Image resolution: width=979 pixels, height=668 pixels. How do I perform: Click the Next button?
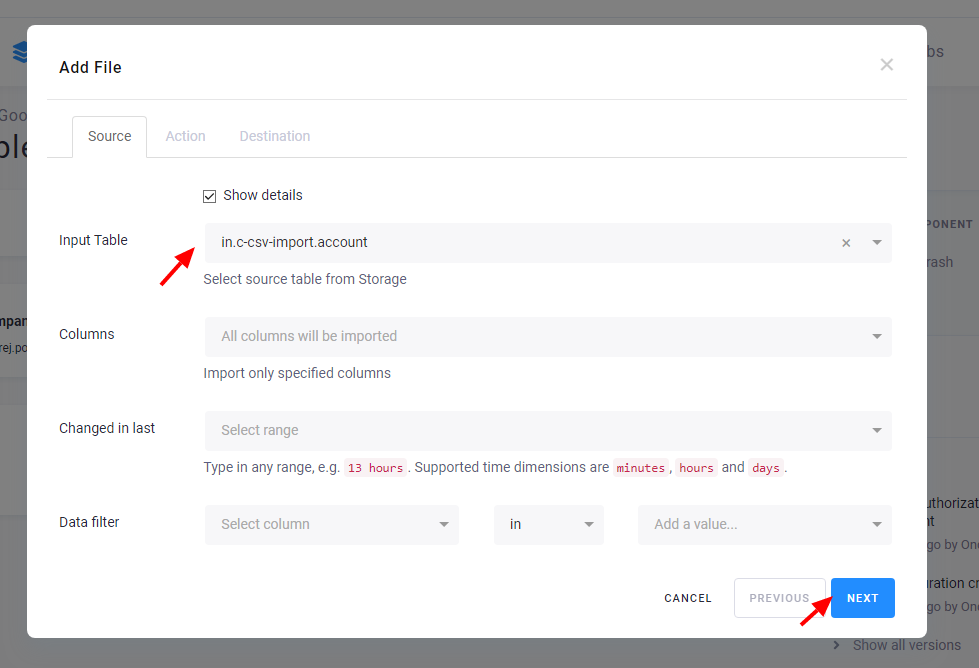coord(862,598)
